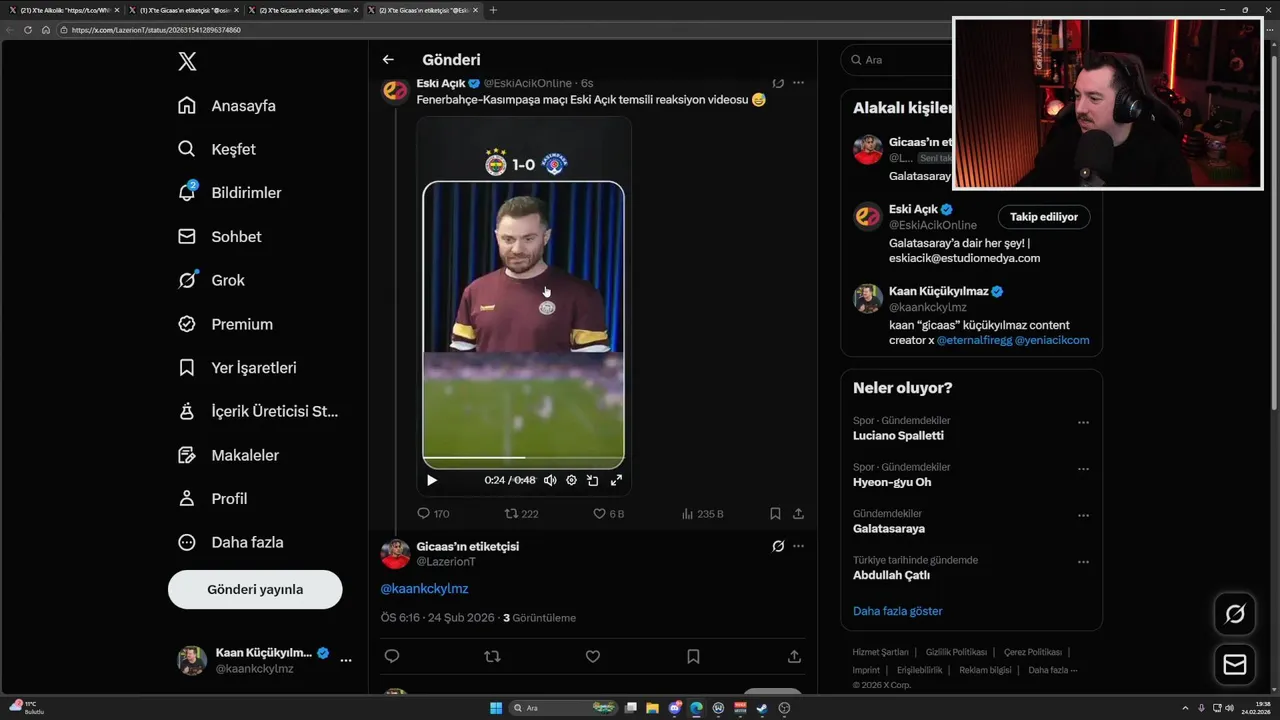Screen dimensions: 1280x720
Task: Like the Eski Açık post
Action: point(608,514)
